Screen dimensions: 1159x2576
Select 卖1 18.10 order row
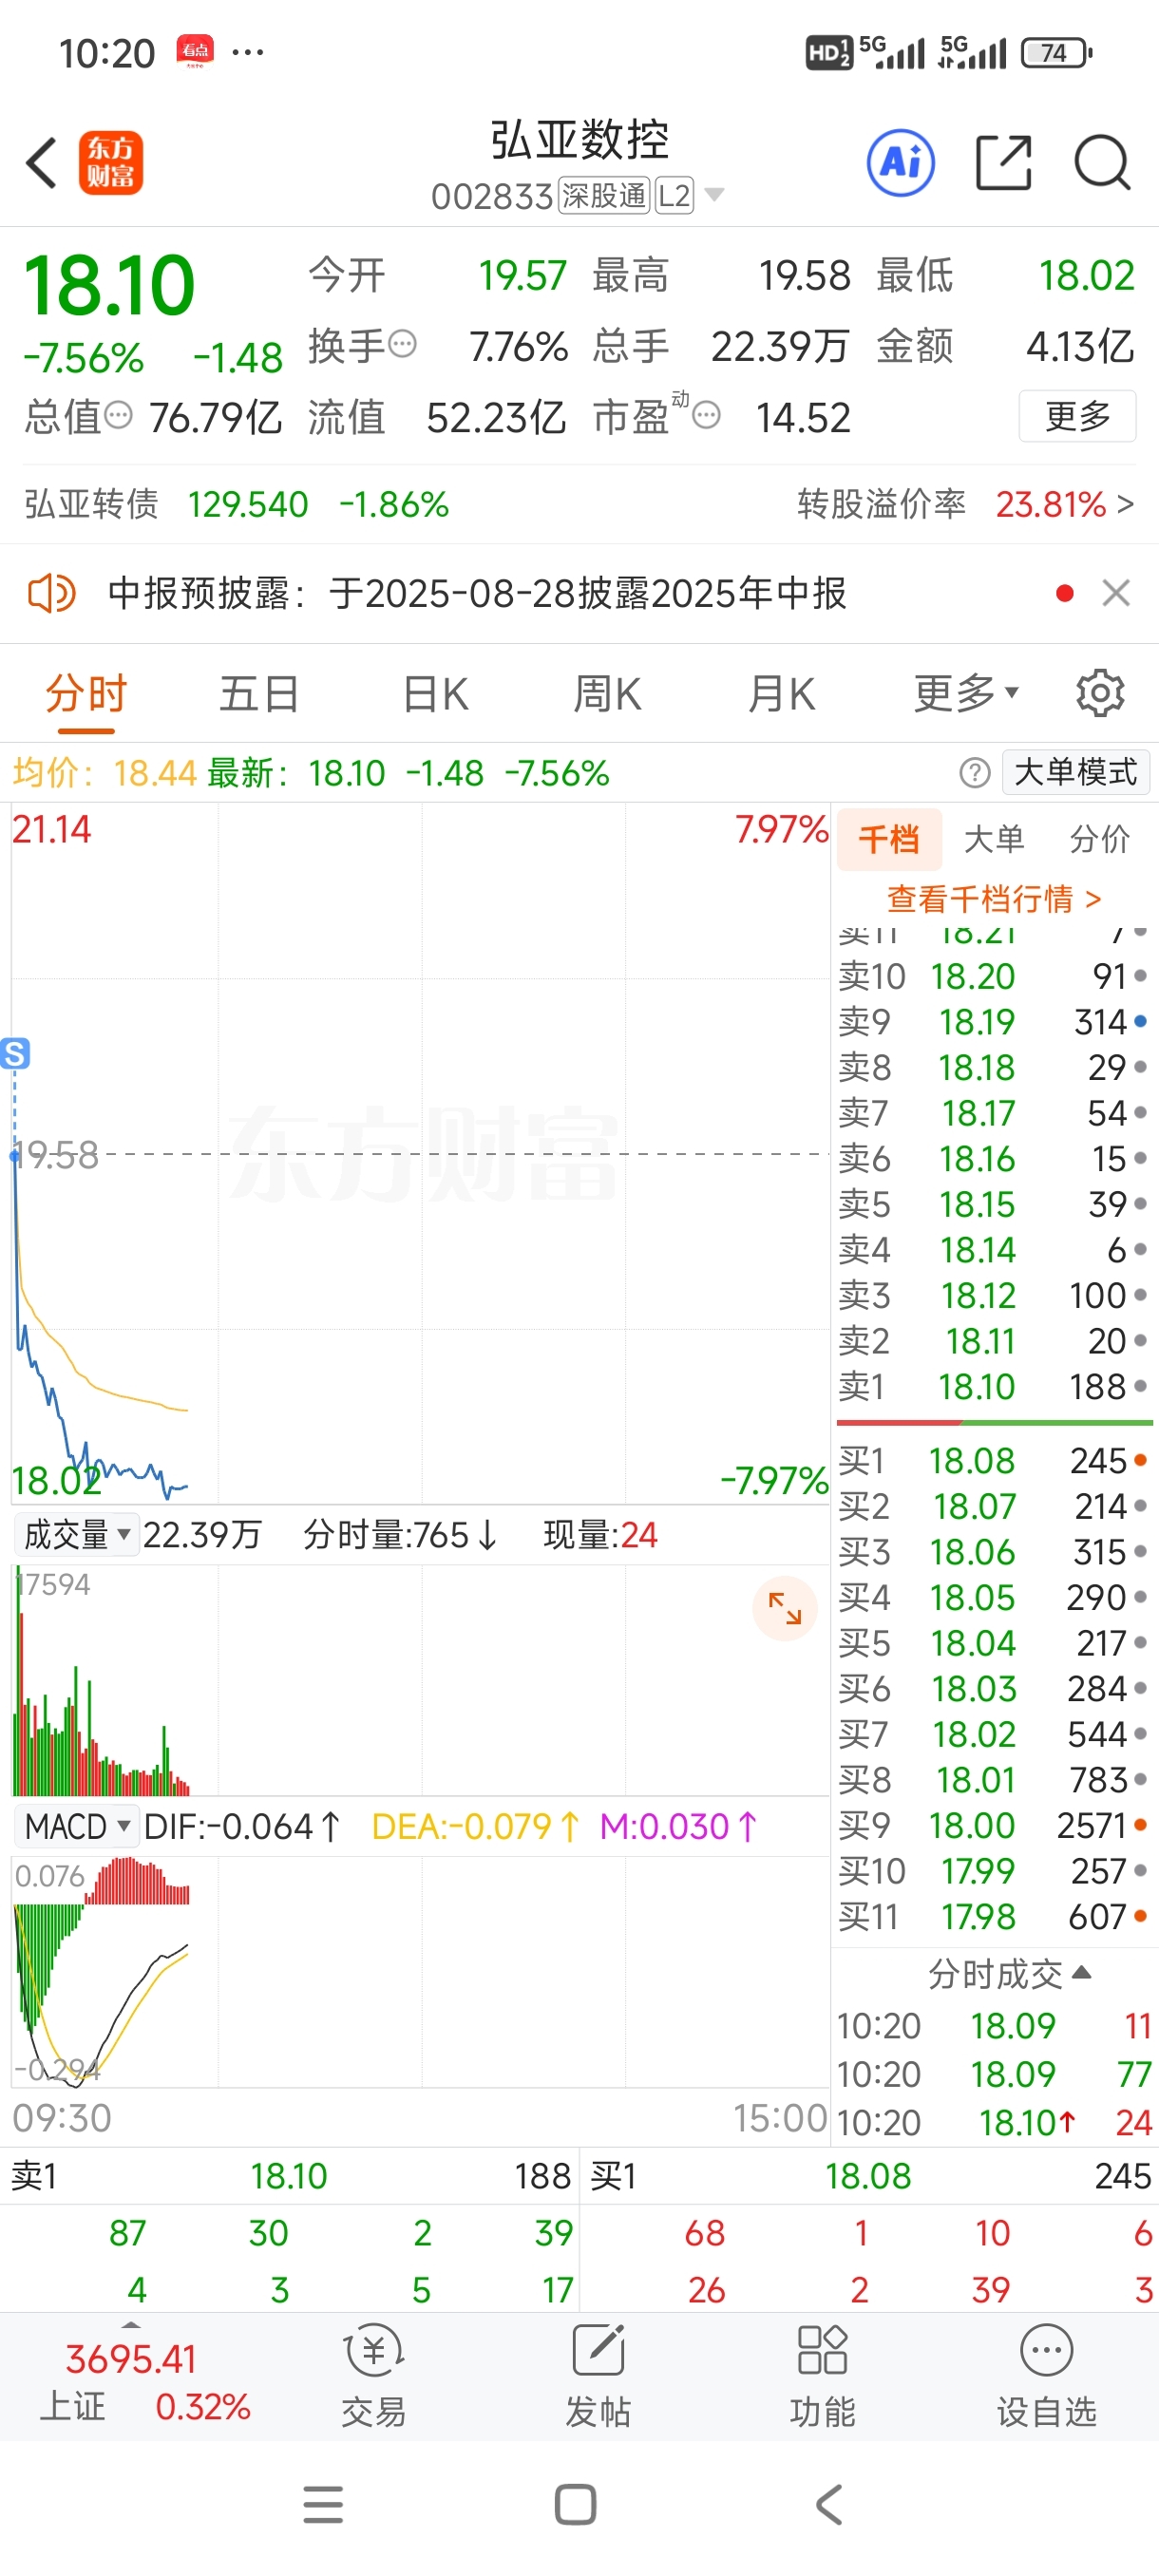pyautogui.click(x=993, y=1386)
